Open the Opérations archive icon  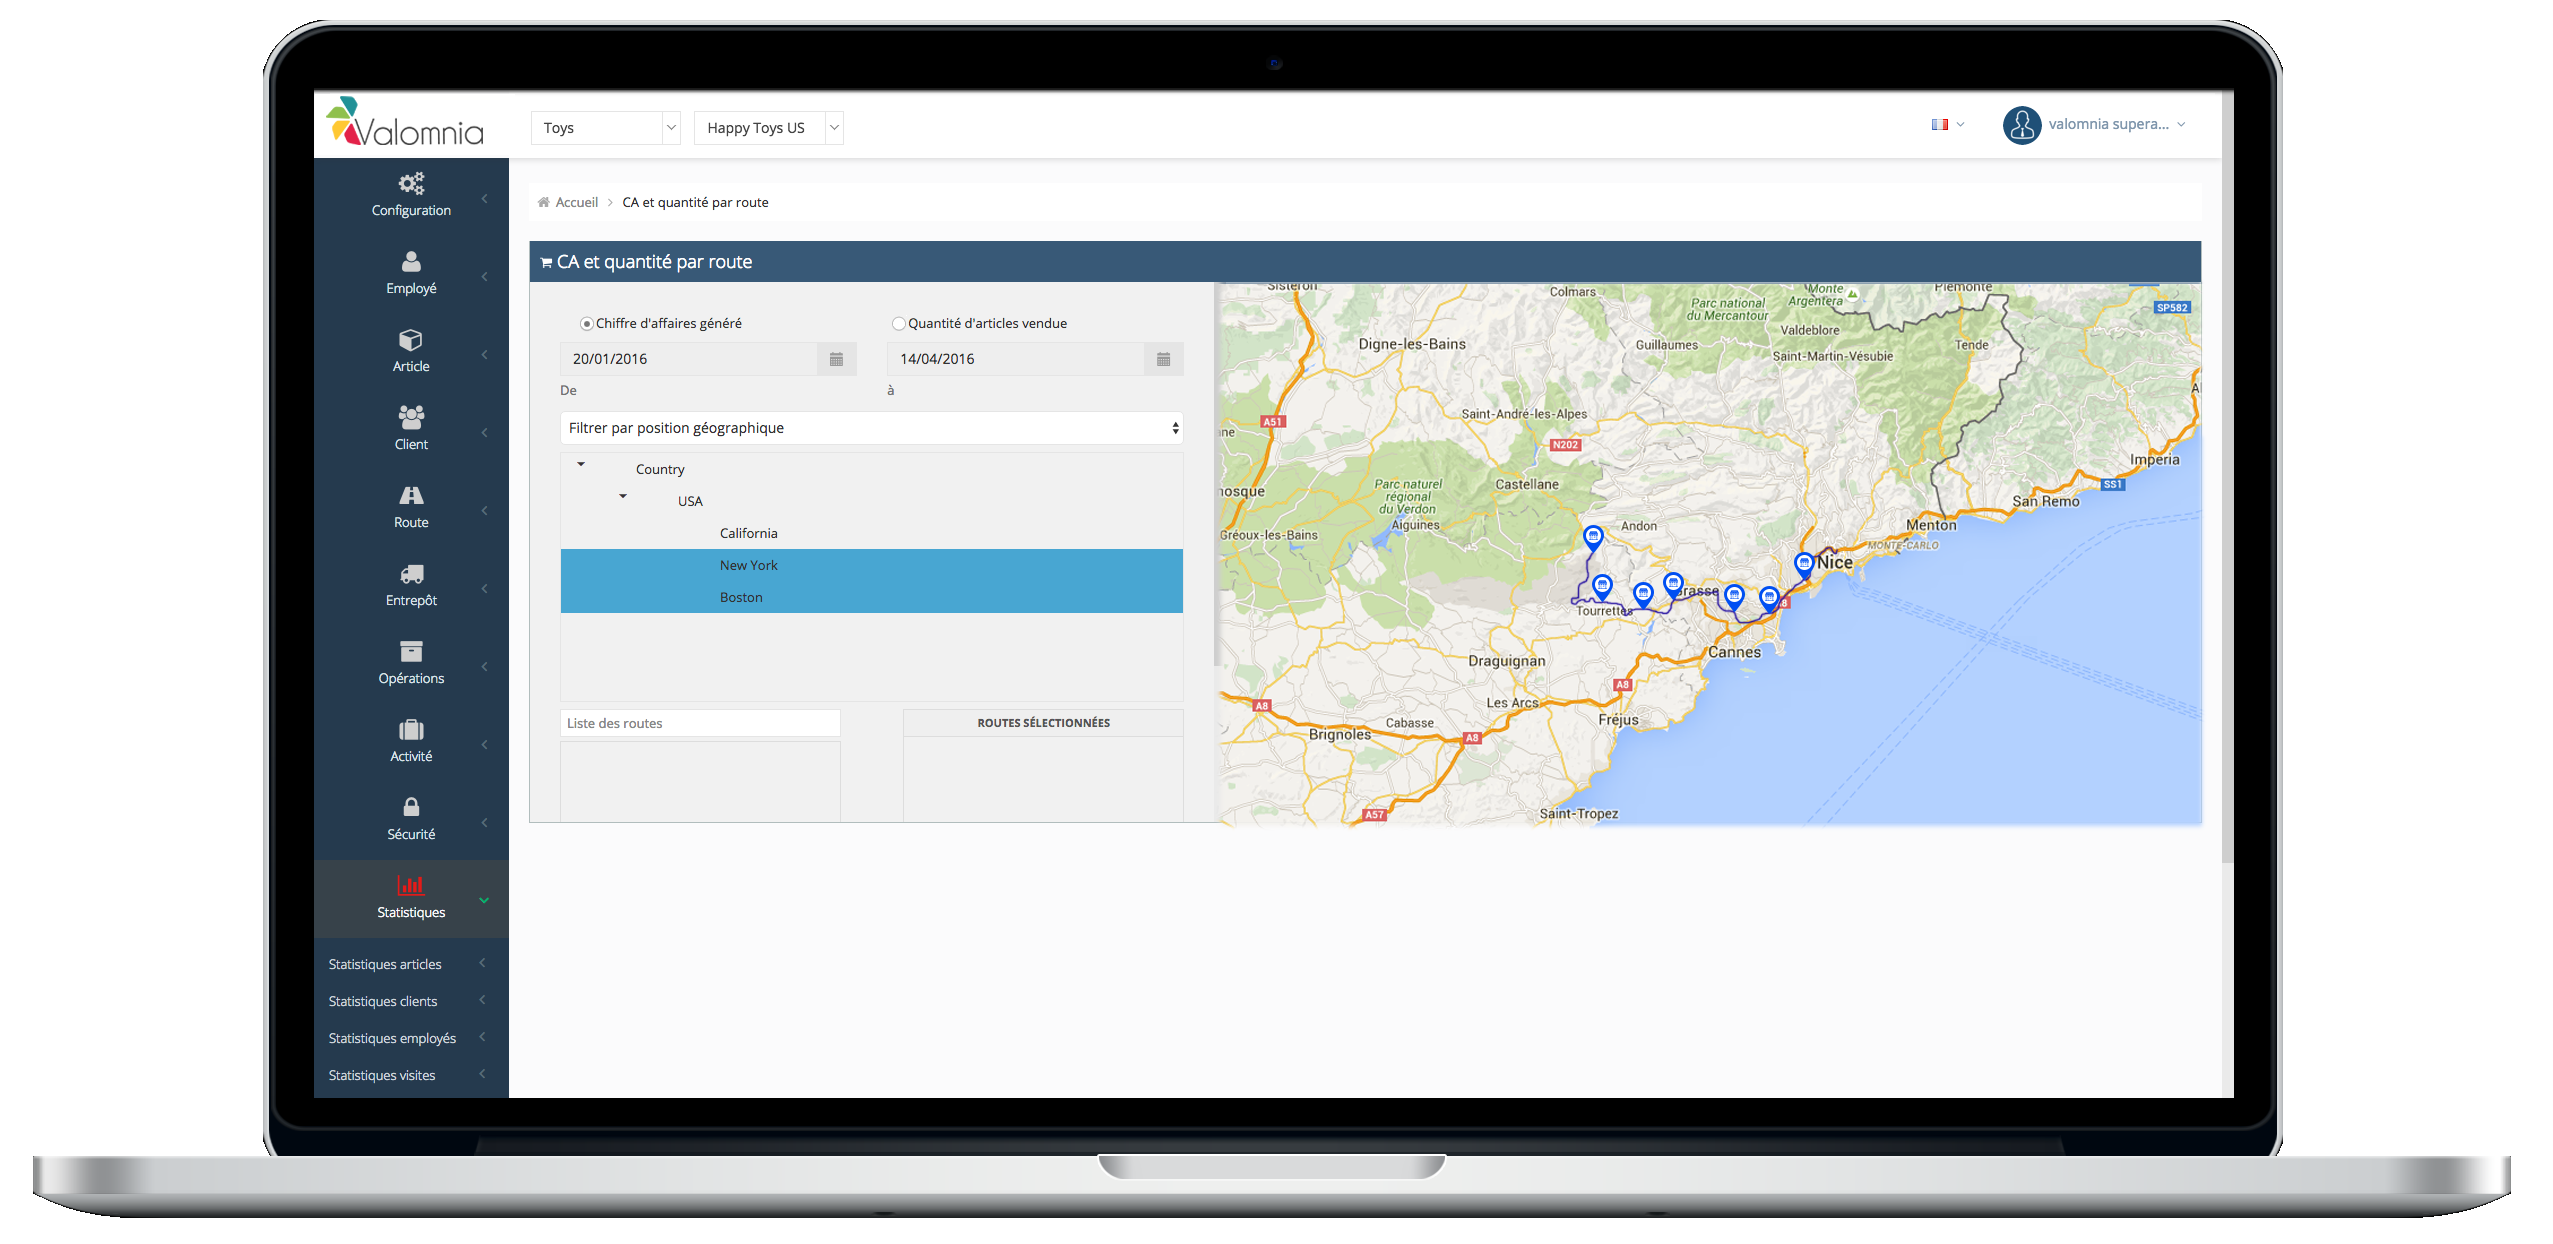tap(411, 651)
